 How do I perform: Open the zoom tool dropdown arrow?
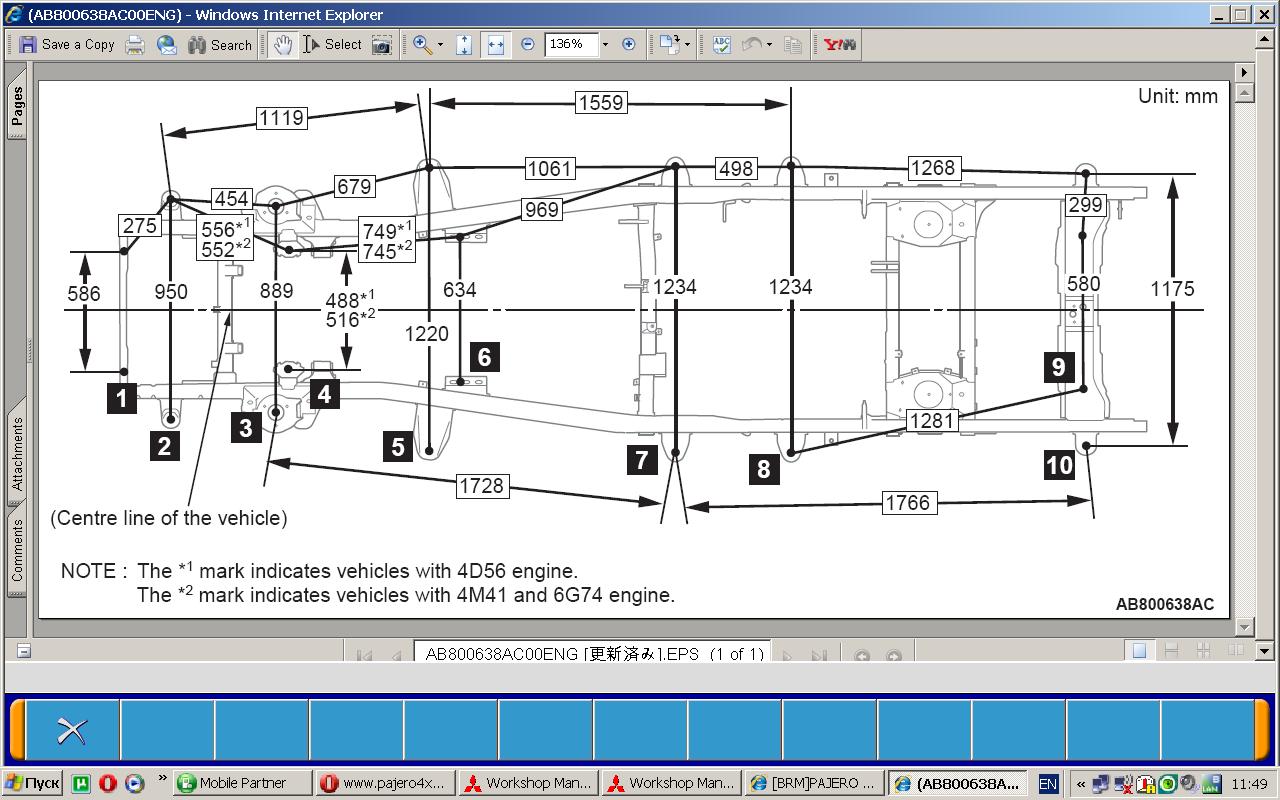pyautogui.click(x=440, y=45)
